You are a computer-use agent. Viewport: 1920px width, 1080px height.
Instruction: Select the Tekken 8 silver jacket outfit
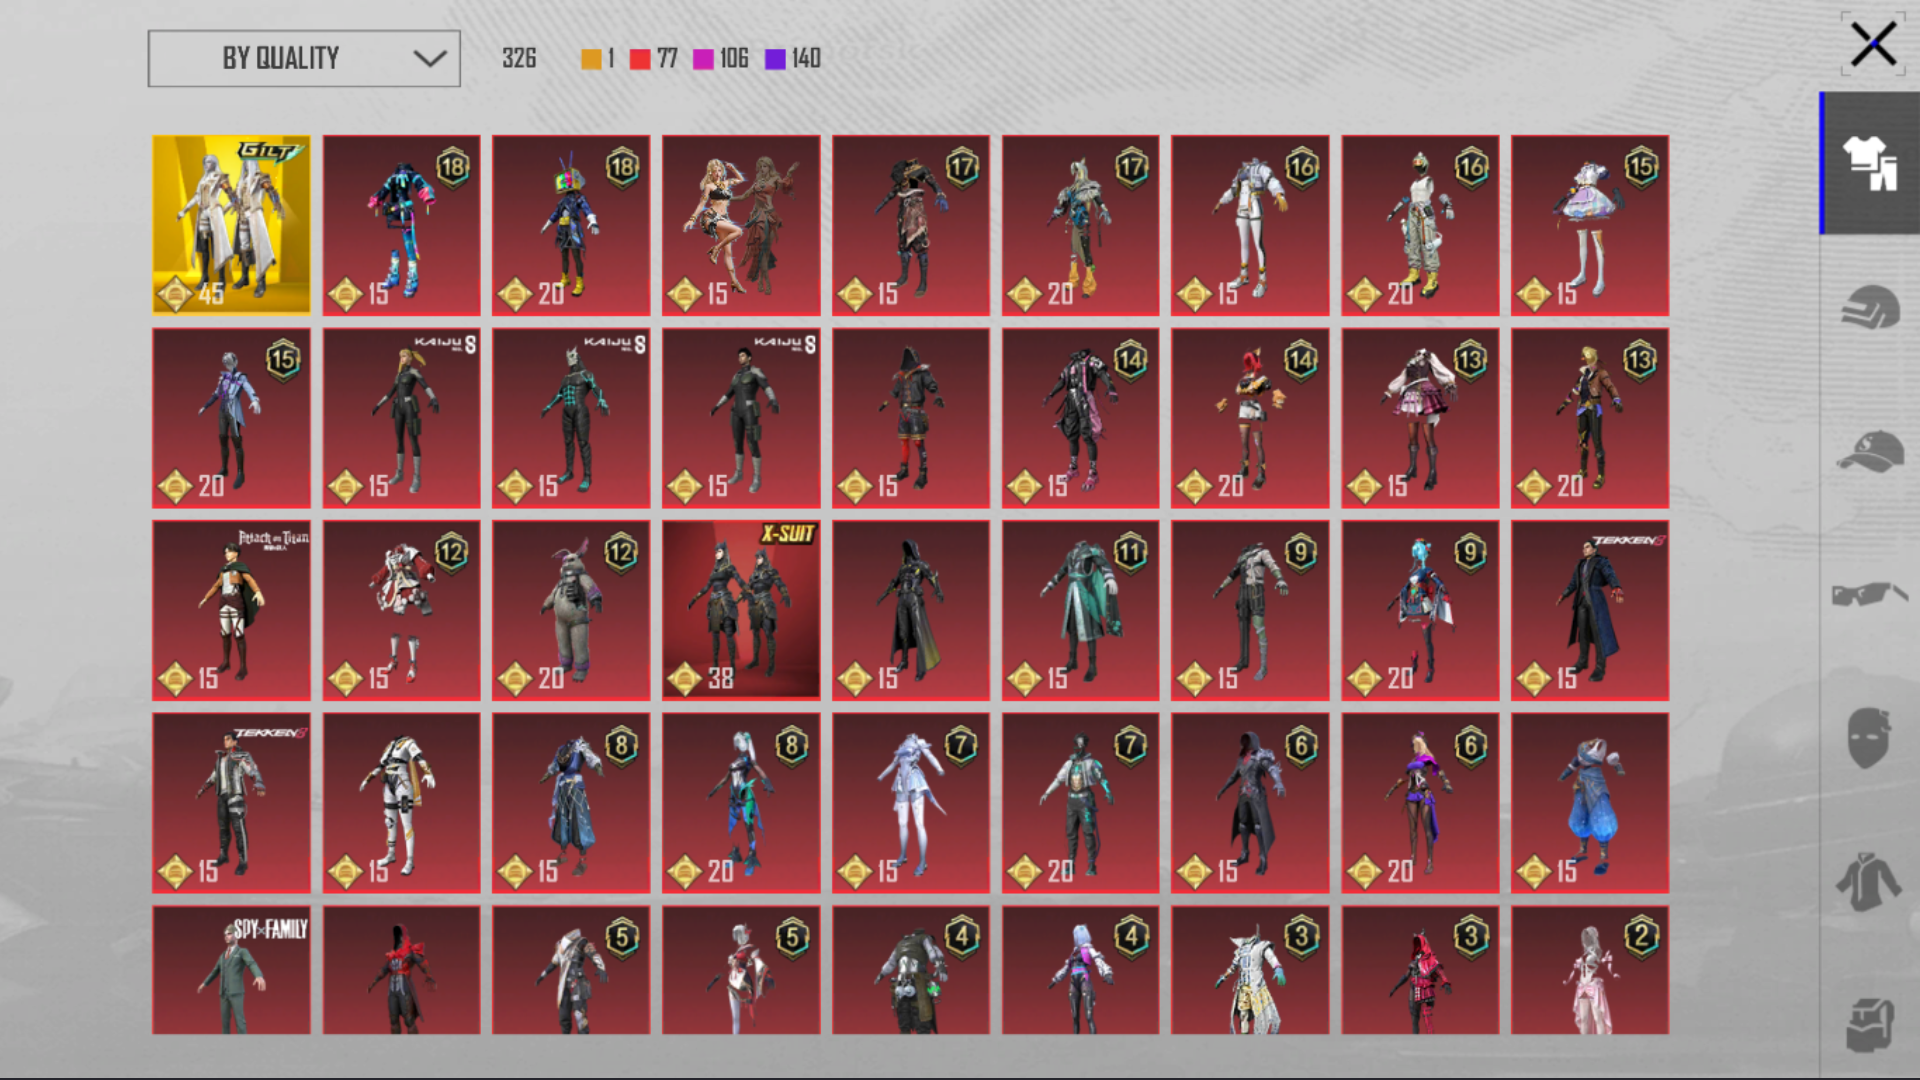coord(231,803)
